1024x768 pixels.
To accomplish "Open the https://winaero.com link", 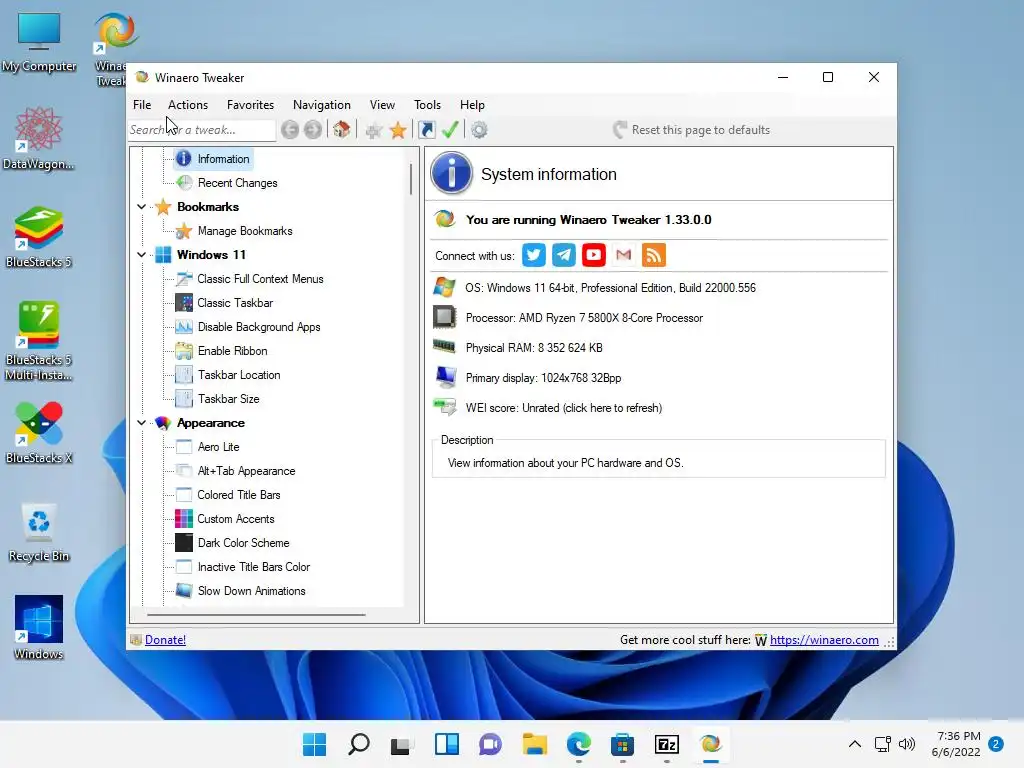I will [x=824, y=640].
